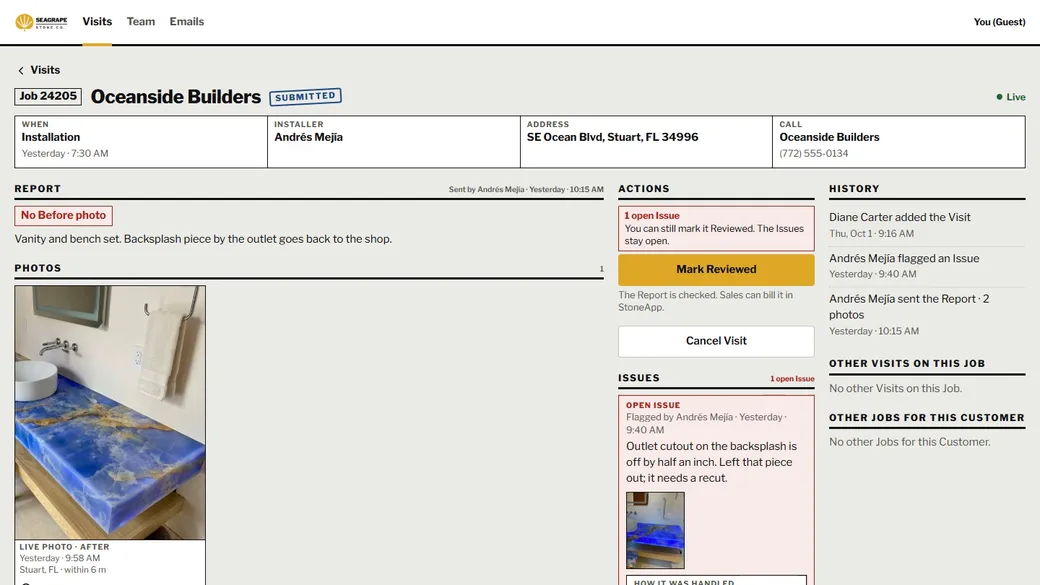Go to the Emails tab

point(186,22)
